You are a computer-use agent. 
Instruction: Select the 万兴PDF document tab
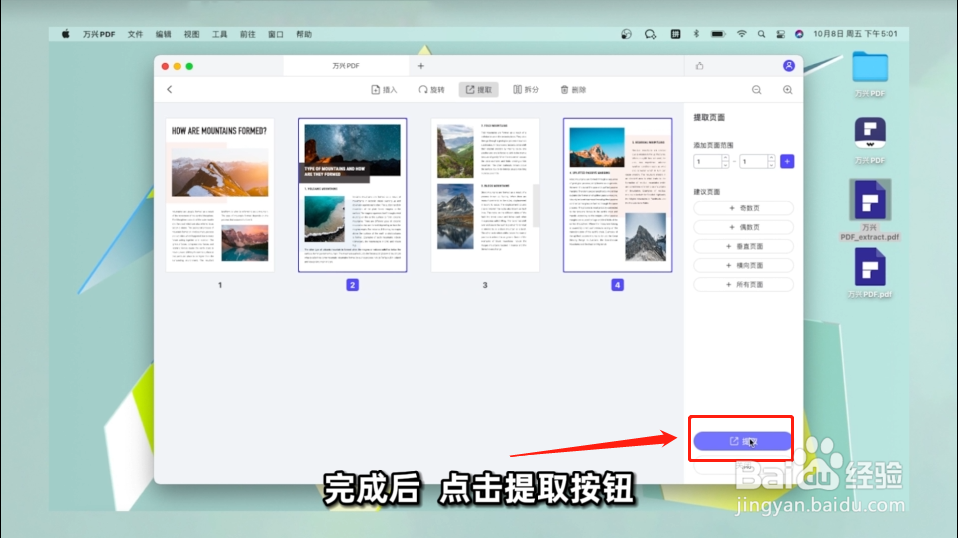click(346, 66)
